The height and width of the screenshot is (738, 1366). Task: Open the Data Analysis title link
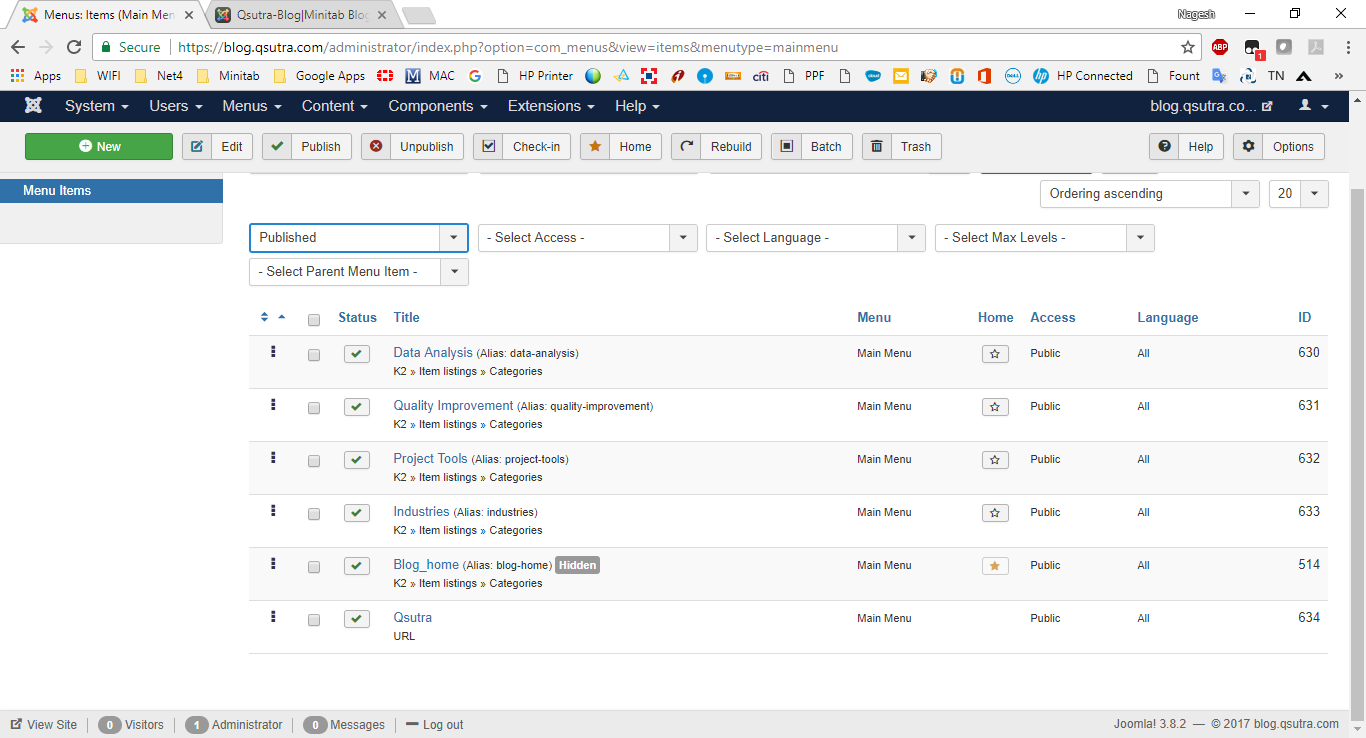[433, 352]
